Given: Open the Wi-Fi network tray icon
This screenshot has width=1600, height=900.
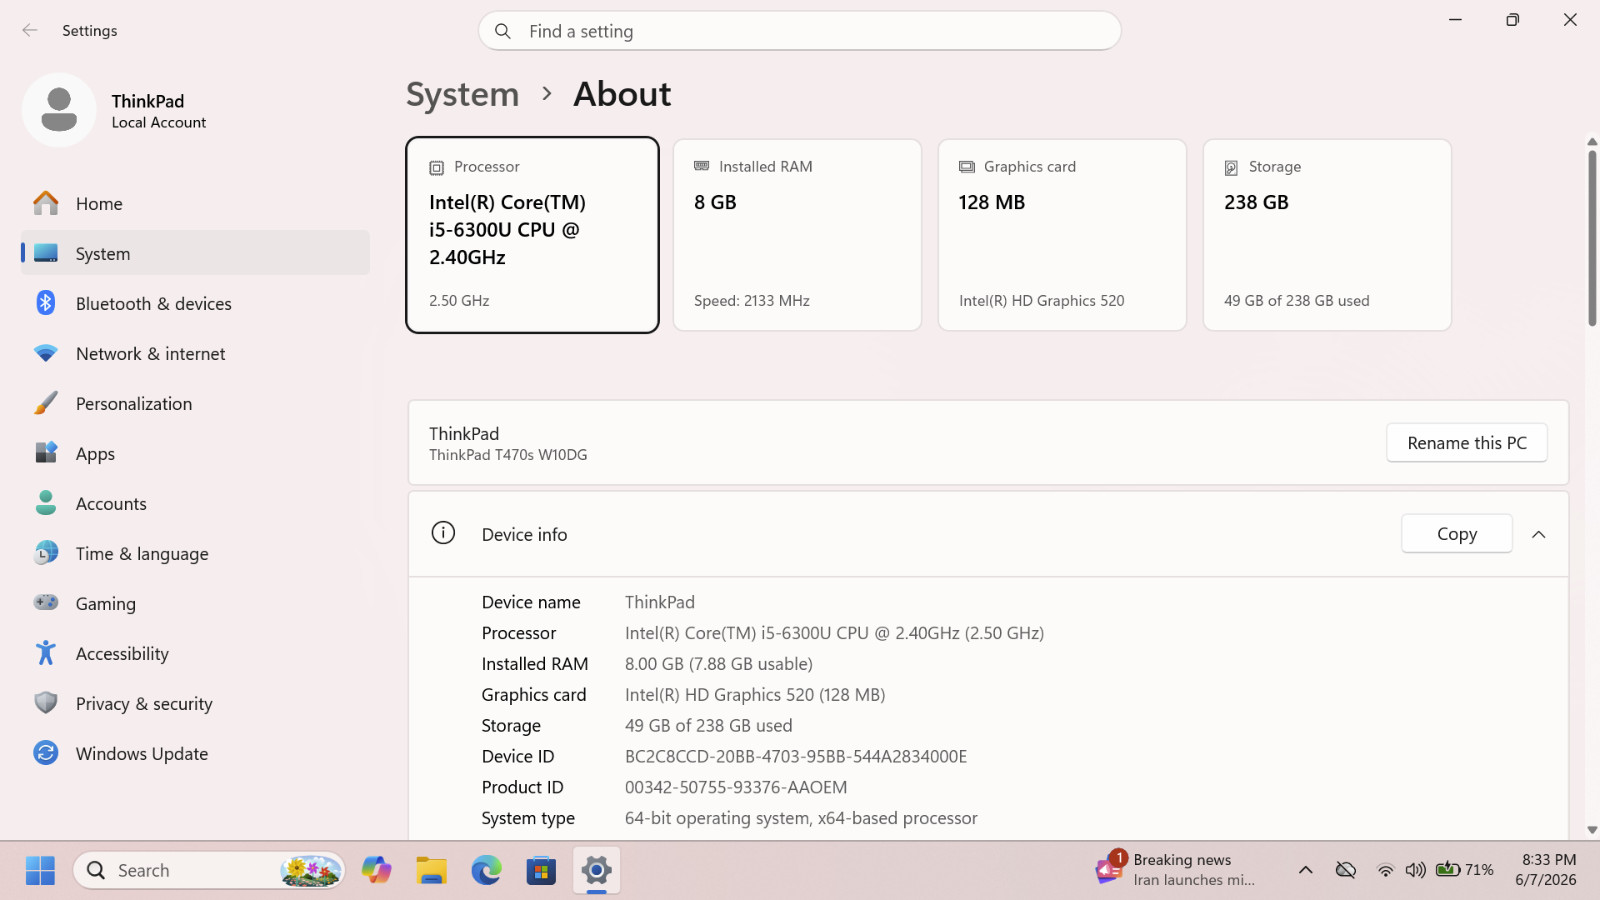Looking at the screenshot, I should 1385,870.
